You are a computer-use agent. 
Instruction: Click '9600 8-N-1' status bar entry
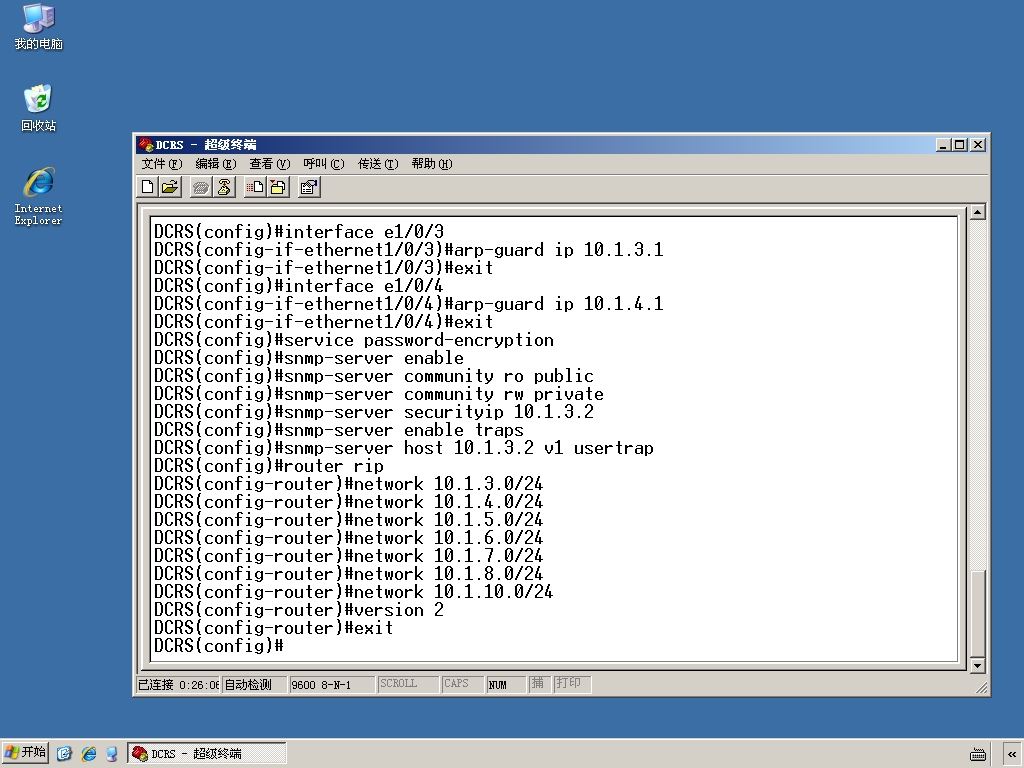[332, 684]
